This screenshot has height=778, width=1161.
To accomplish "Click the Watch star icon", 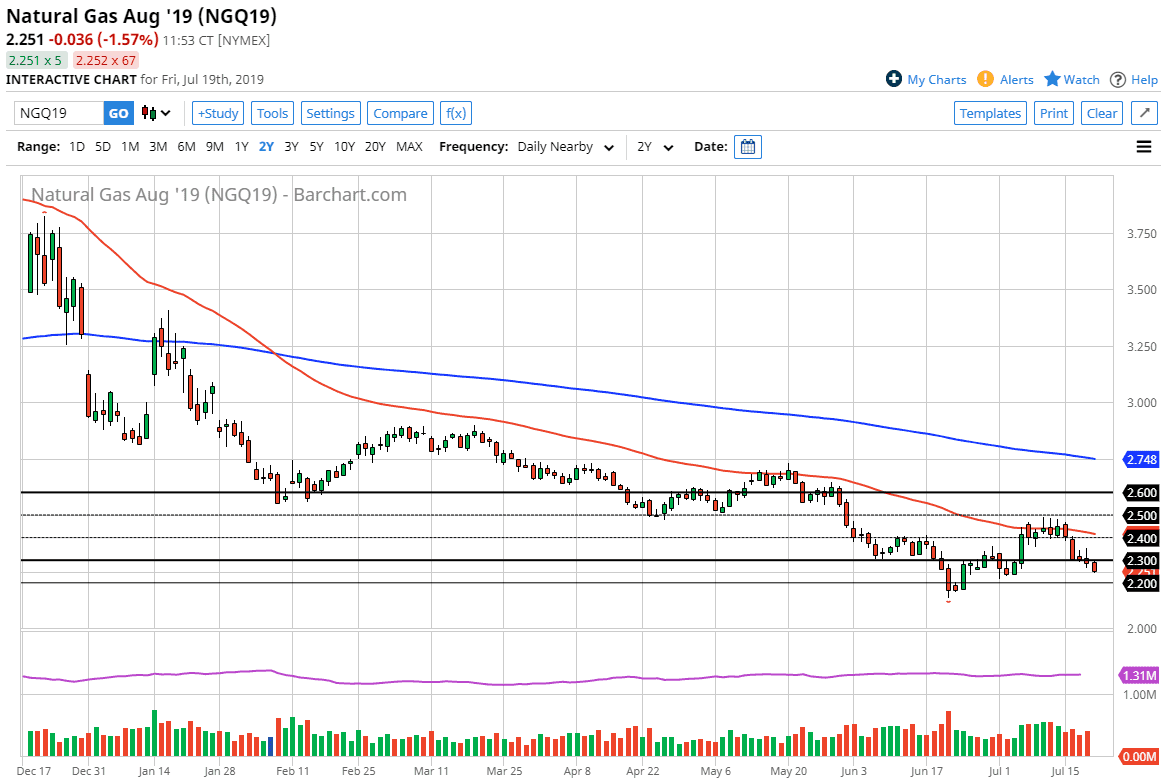I will click(x=1052, y=79).
